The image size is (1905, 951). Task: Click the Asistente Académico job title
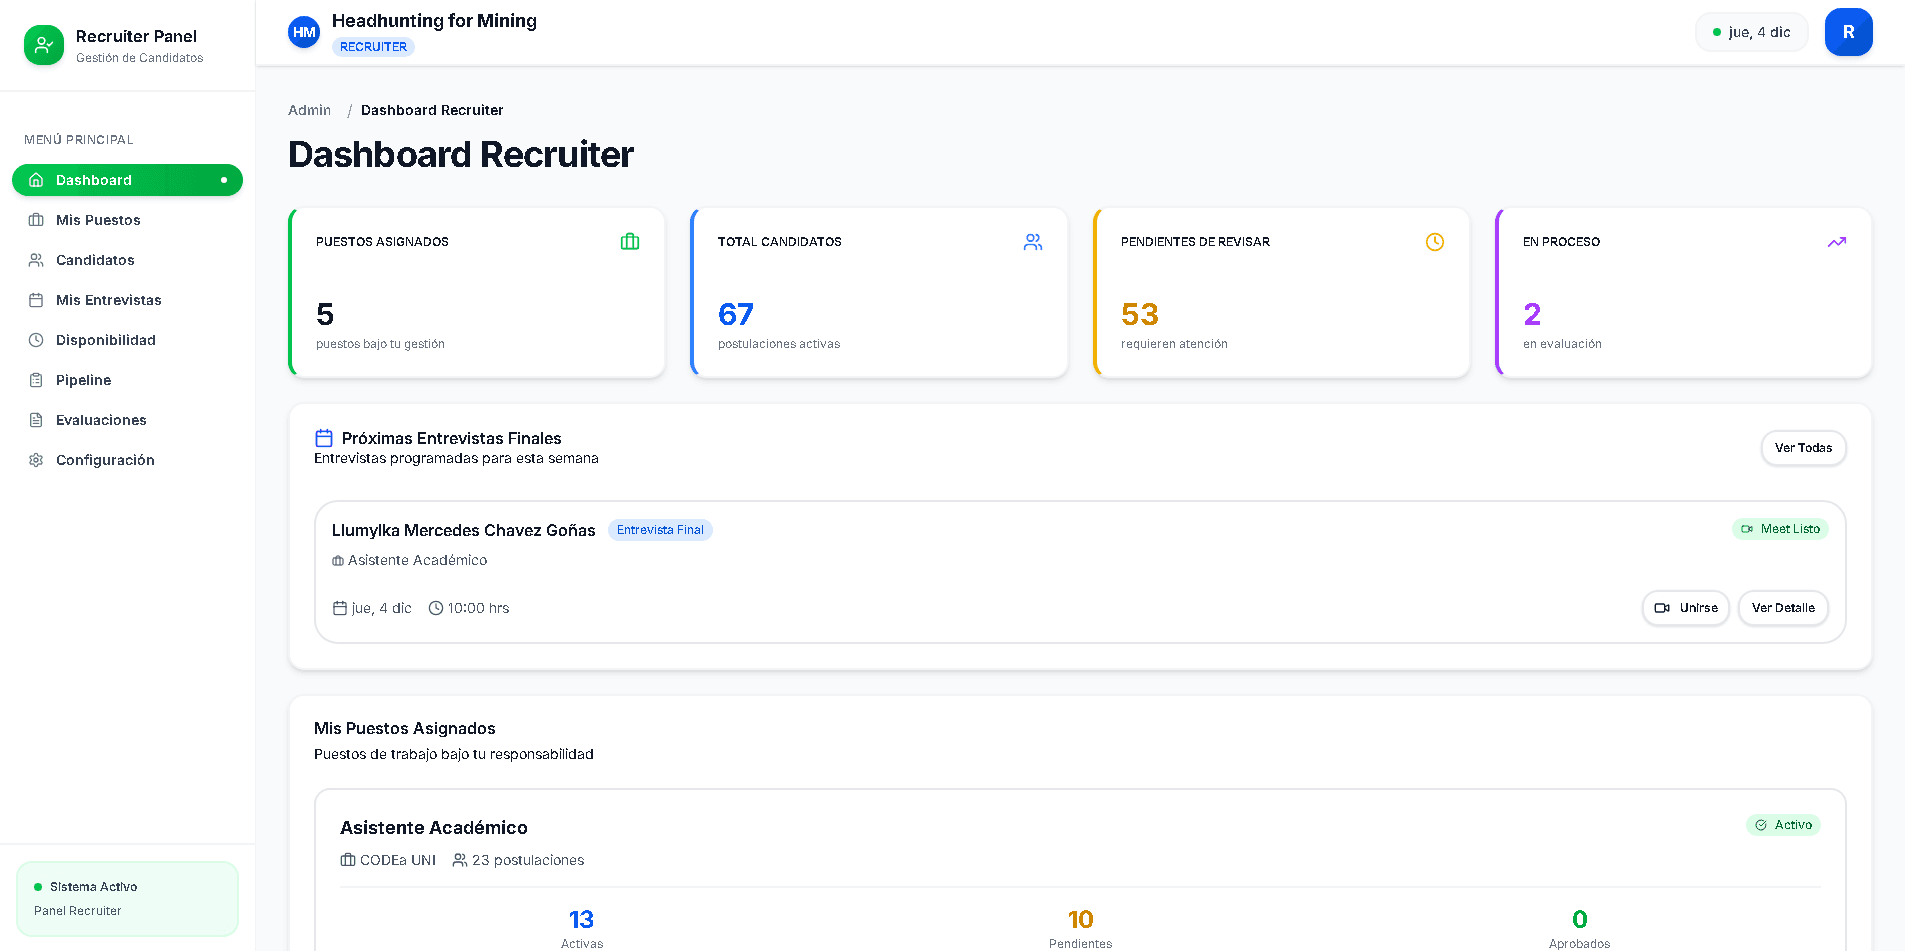click(433, 828)
